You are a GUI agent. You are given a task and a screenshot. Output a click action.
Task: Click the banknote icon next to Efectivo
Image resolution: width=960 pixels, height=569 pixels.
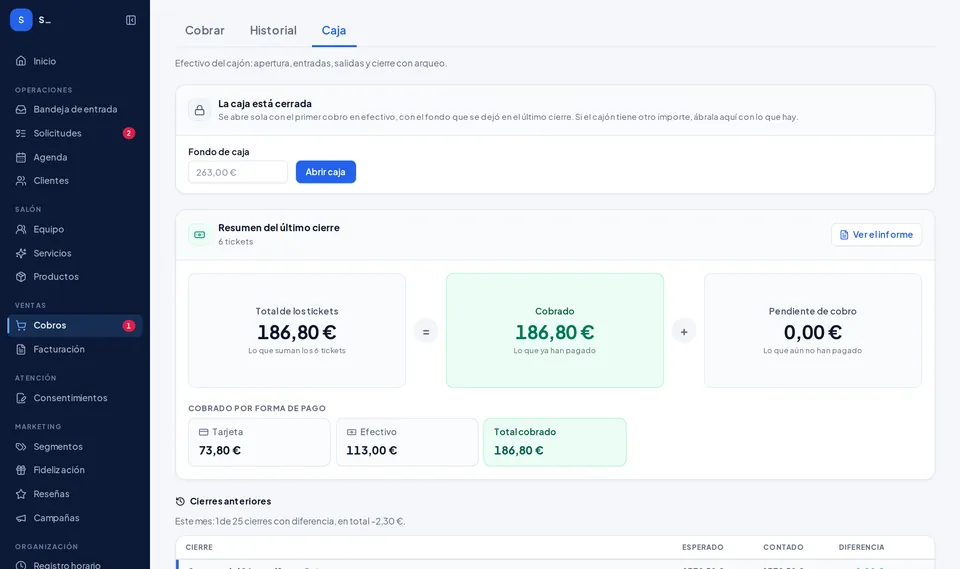coord(351,432)
